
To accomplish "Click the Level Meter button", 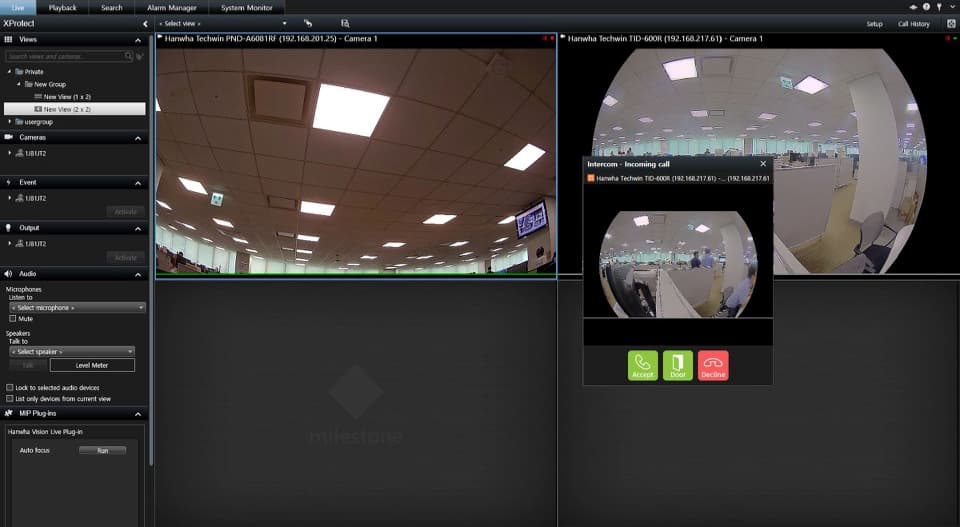I will 92,365.
